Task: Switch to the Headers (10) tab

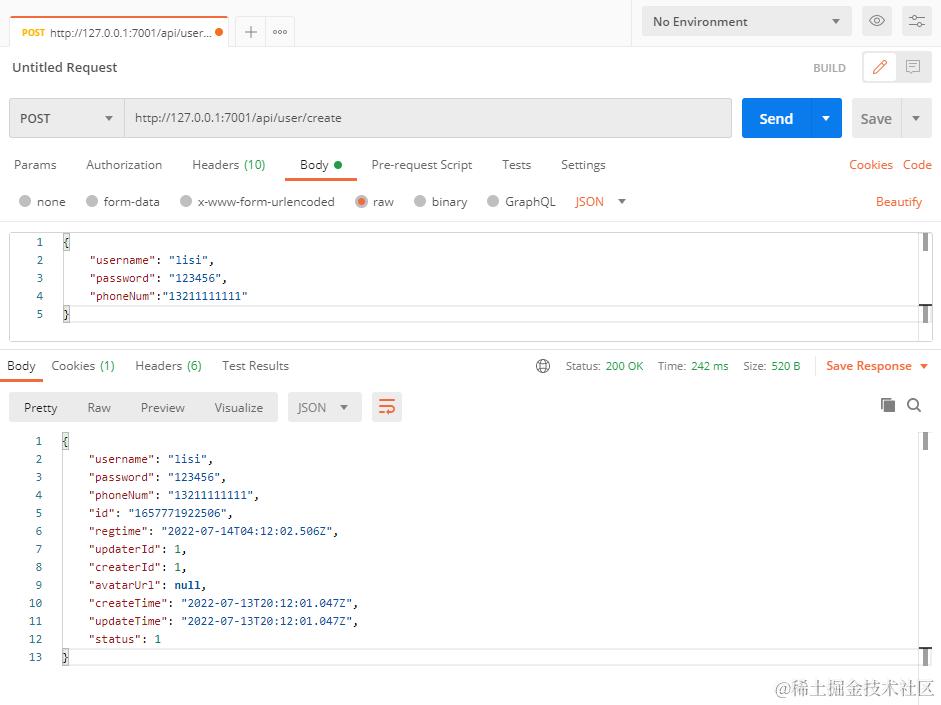Action: [229, 165]
